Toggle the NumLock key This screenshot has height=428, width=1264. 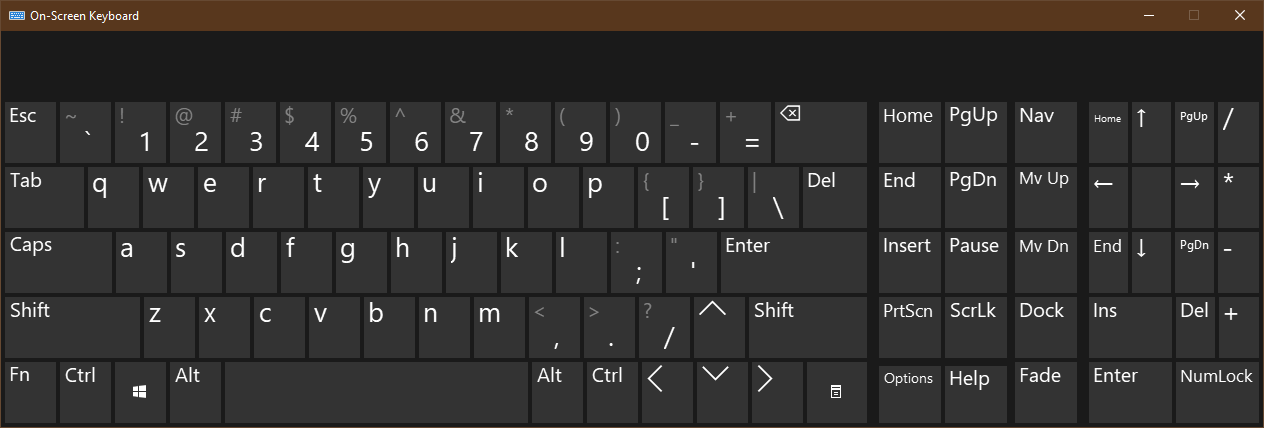[x=1216, y=392]
